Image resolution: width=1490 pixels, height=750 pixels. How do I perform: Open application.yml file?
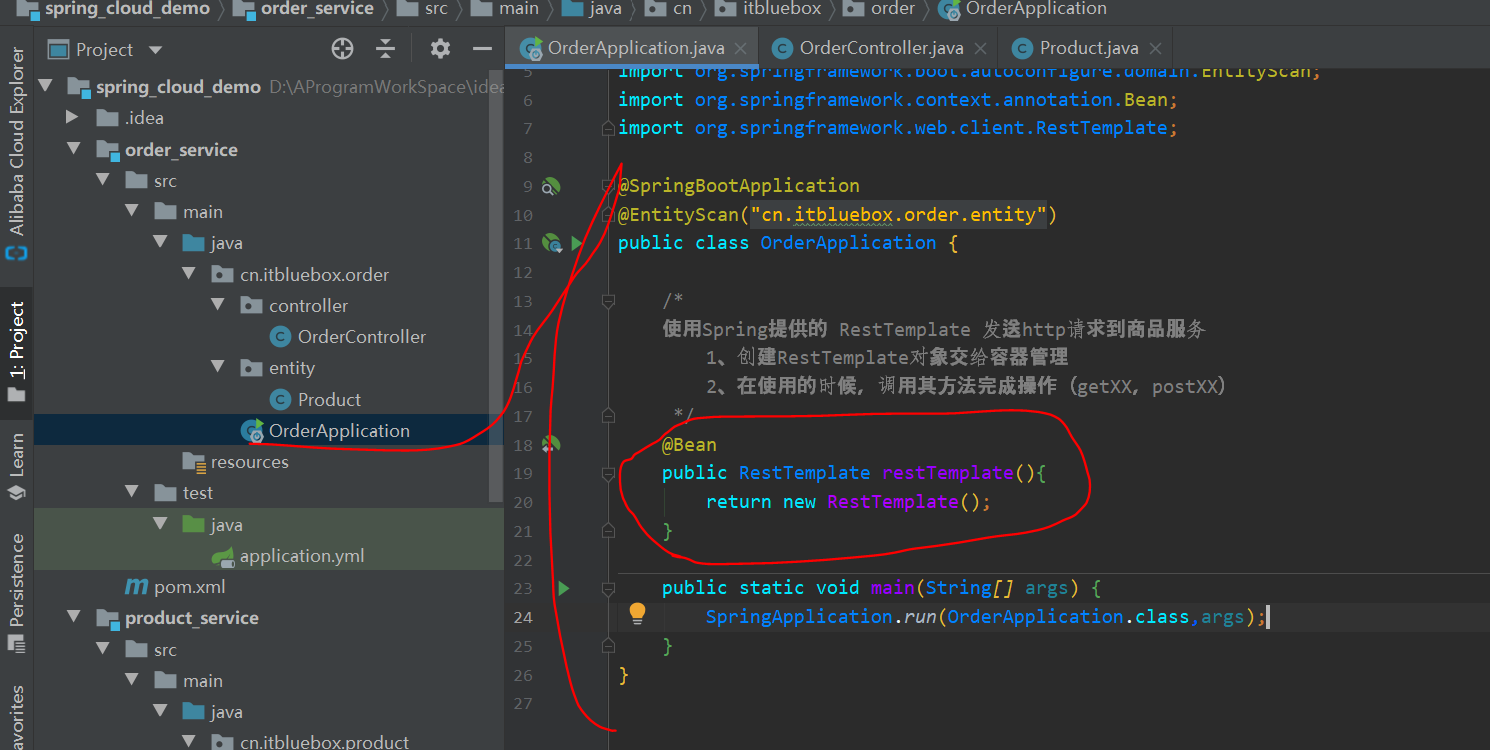(x=302, y=556)
